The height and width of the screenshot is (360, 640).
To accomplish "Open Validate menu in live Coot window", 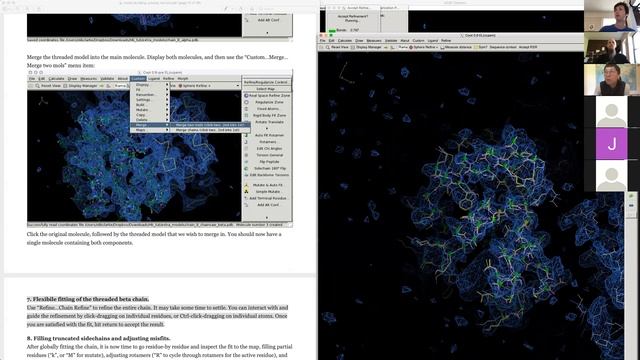I will point(391,40).
